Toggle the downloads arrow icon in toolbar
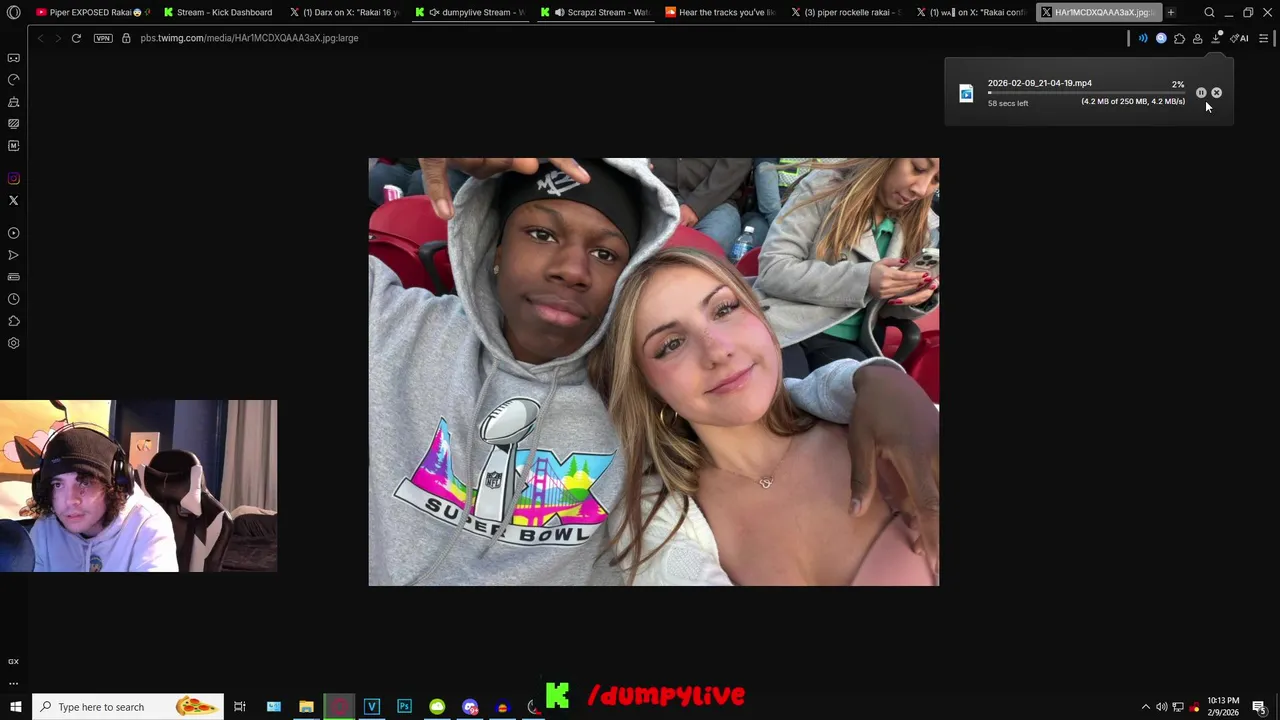This screenshot has width=1280, height=720. tap(1216, 38)
